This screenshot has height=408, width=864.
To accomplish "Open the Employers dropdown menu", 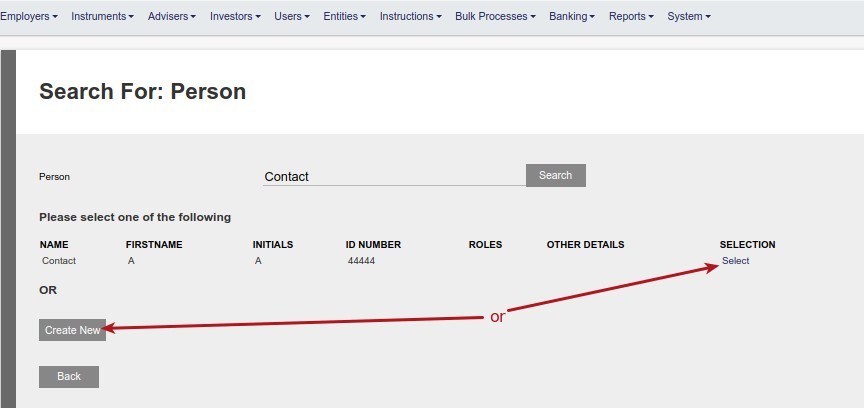I will [x=28, y=17].
